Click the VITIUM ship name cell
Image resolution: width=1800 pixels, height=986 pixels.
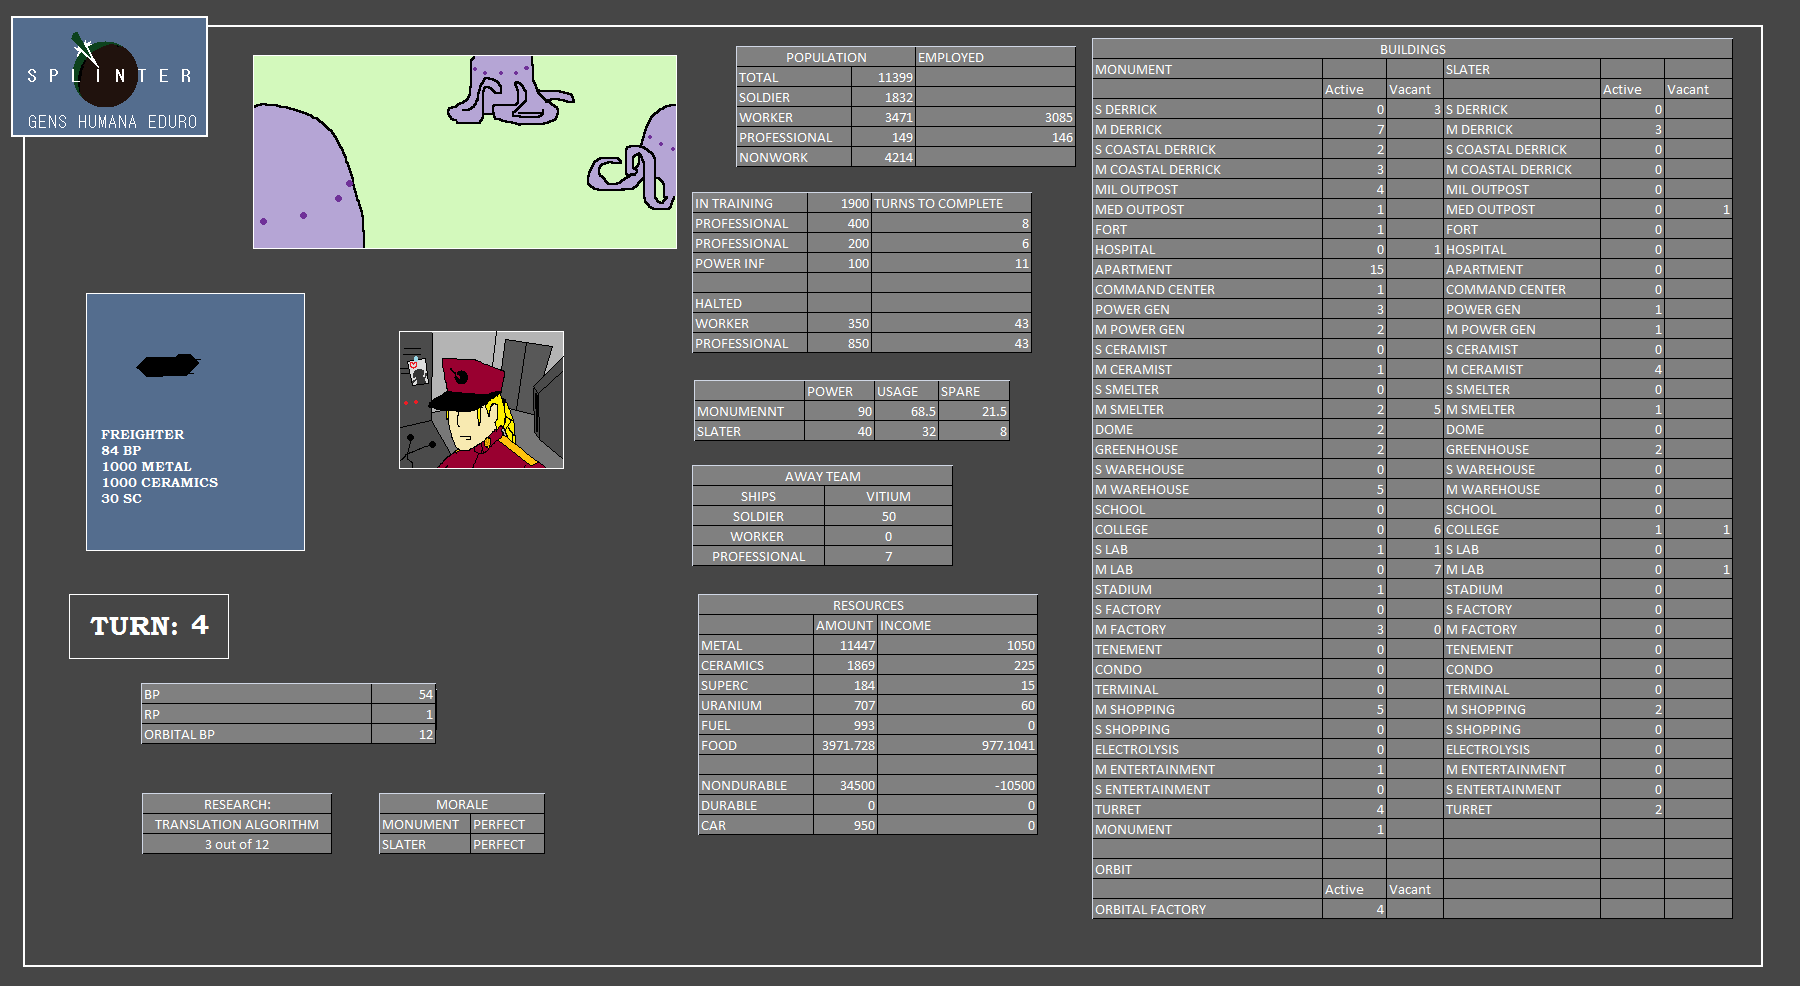click(x=888, y=496)
